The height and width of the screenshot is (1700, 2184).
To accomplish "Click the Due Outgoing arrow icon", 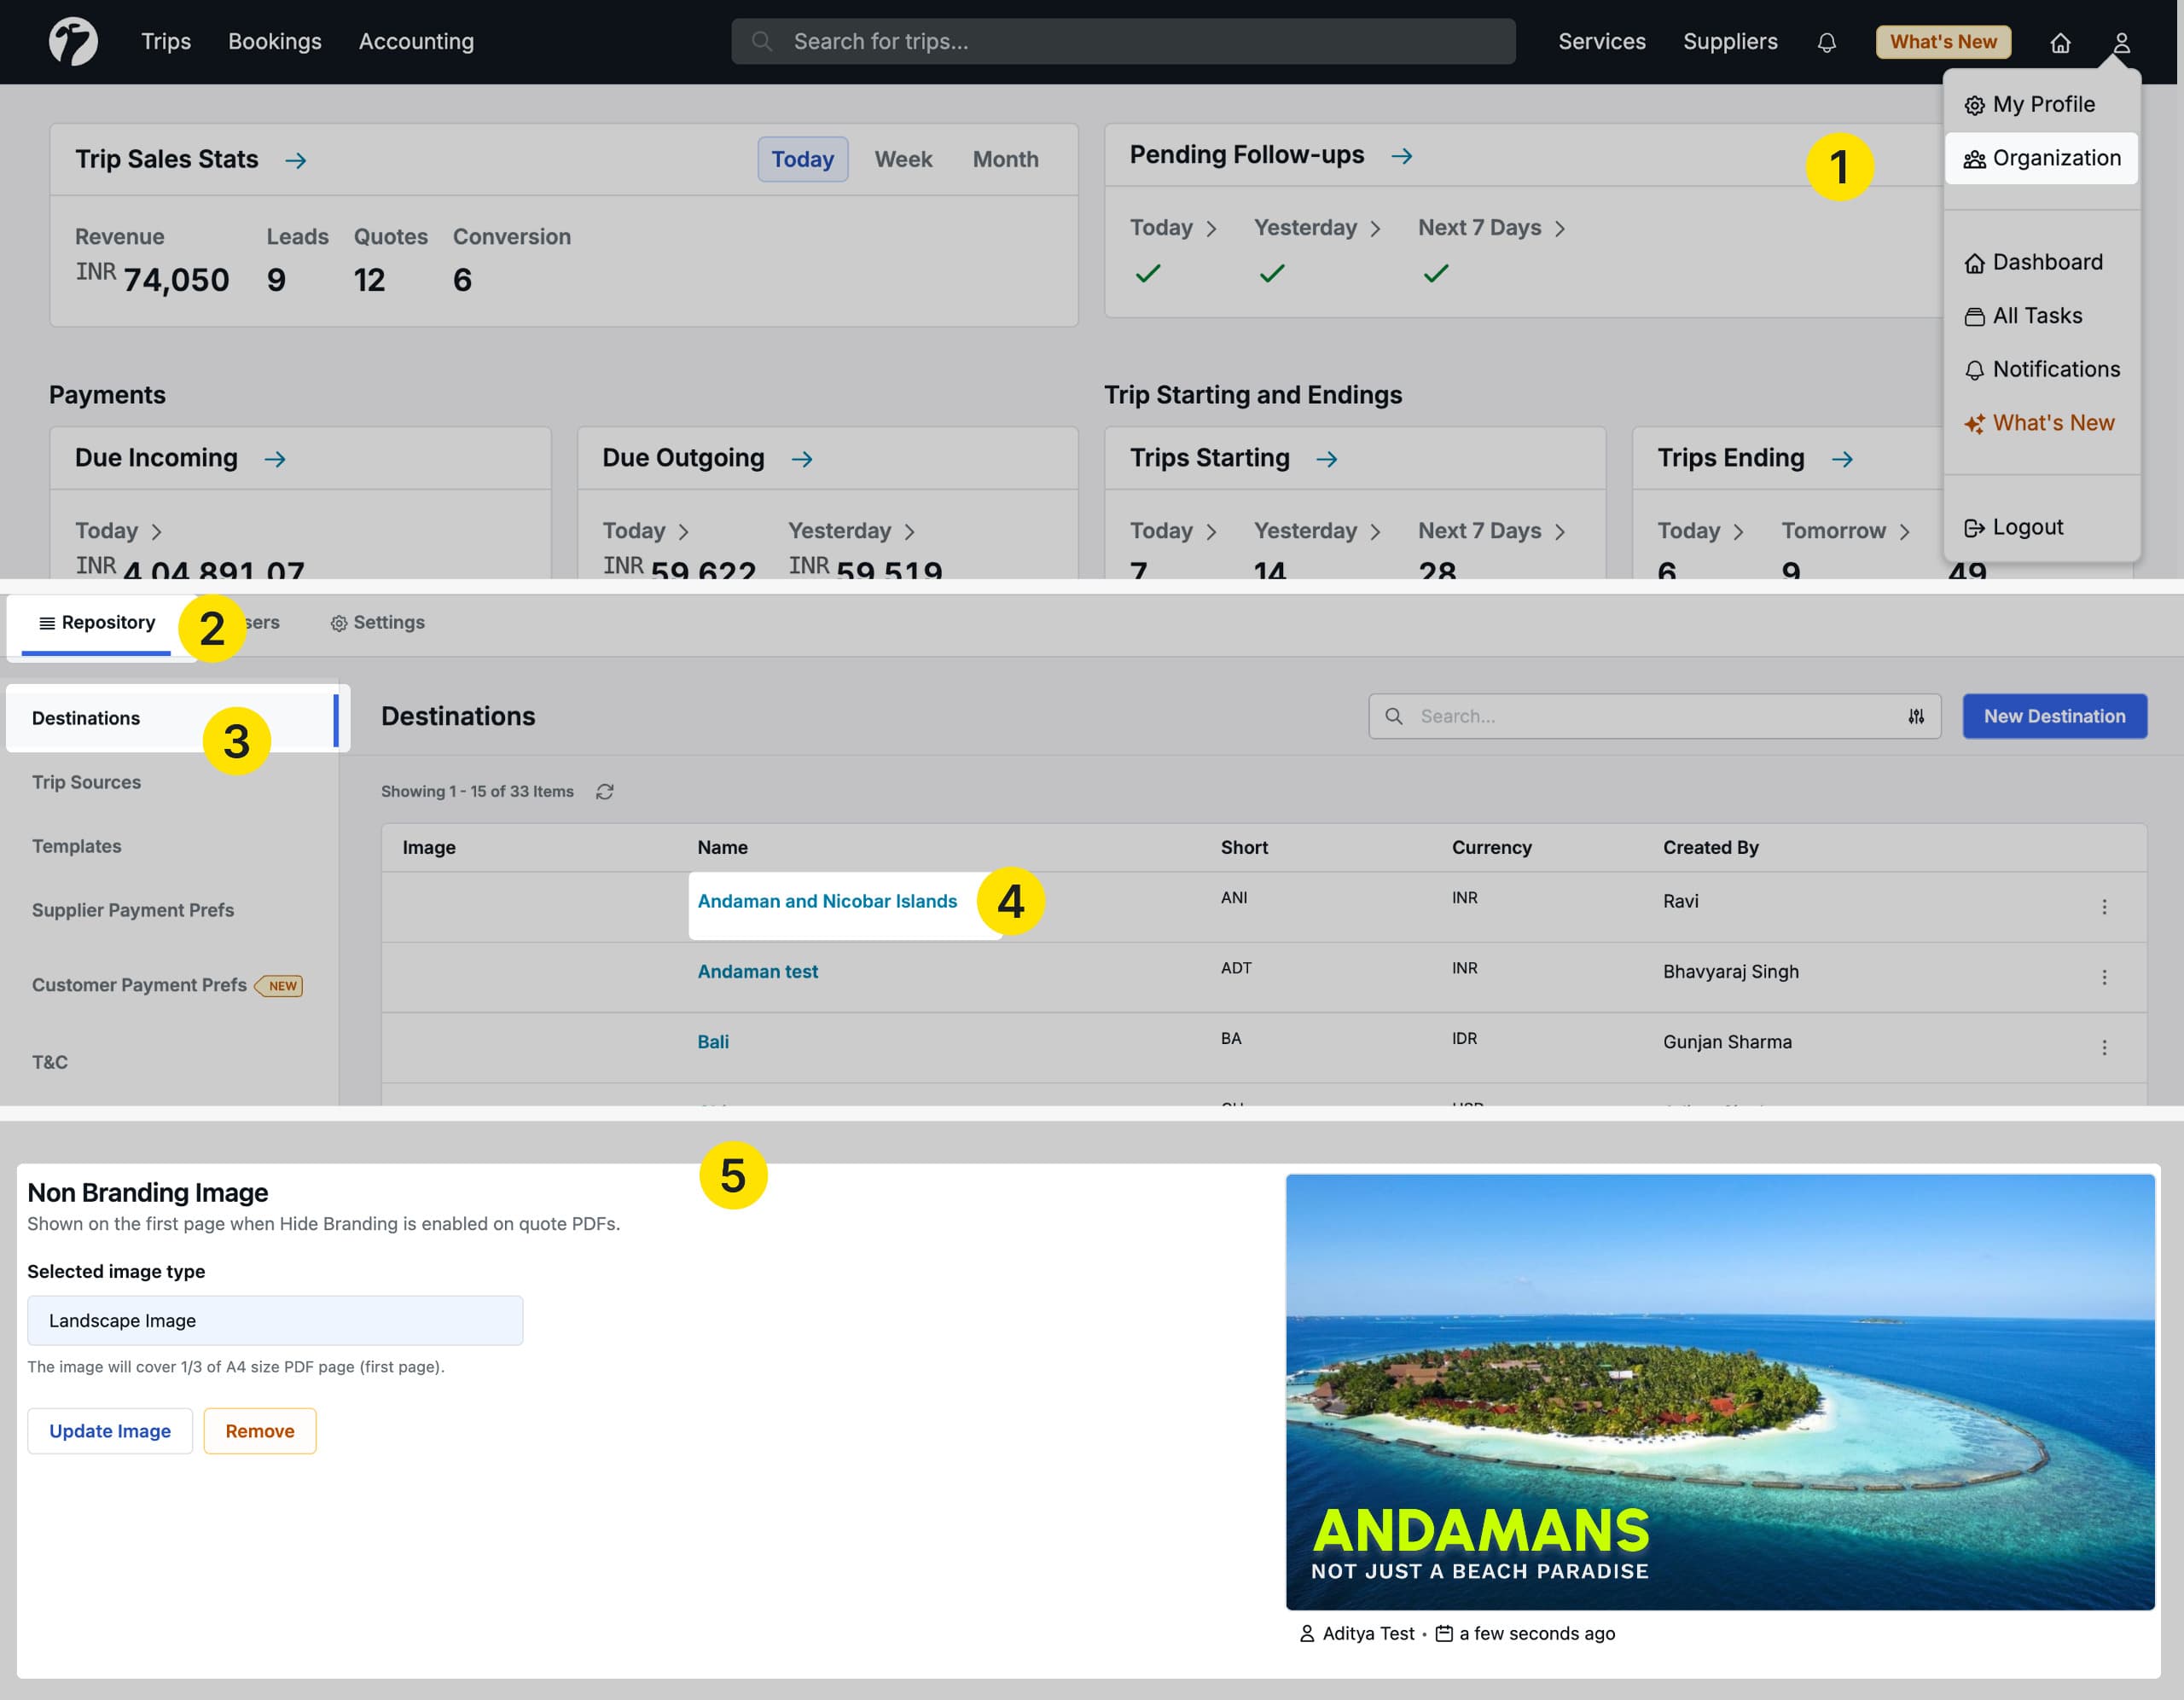I will tap(802, 459).
